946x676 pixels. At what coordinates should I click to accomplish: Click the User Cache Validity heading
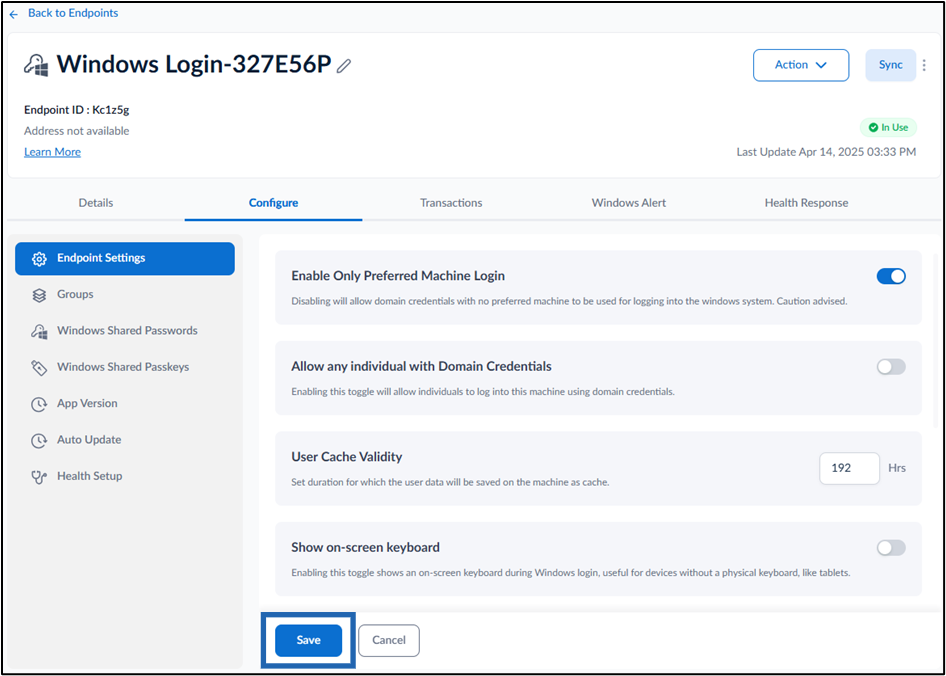point(346,457)
